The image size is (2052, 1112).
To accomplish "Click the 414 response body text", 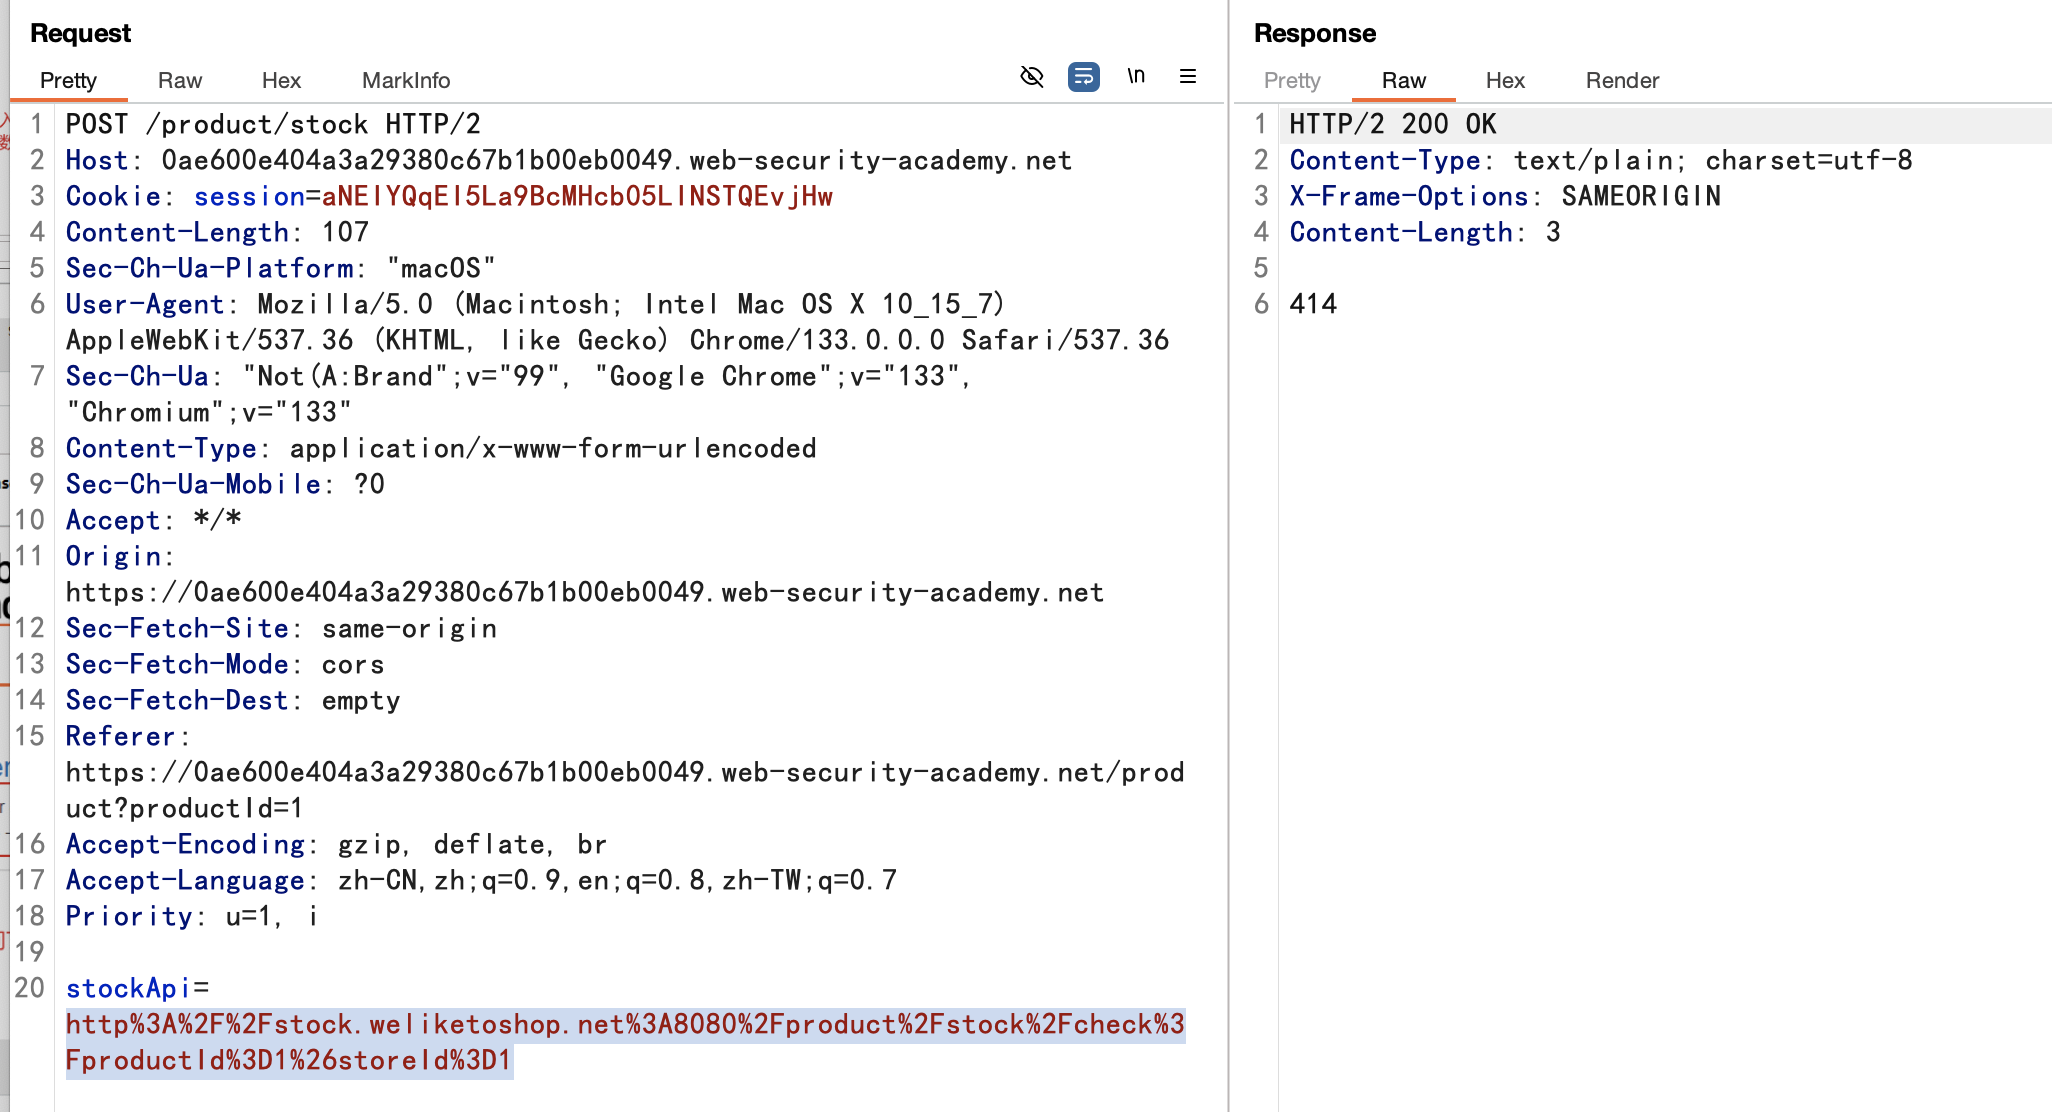I will click(x=1313, y=305).
